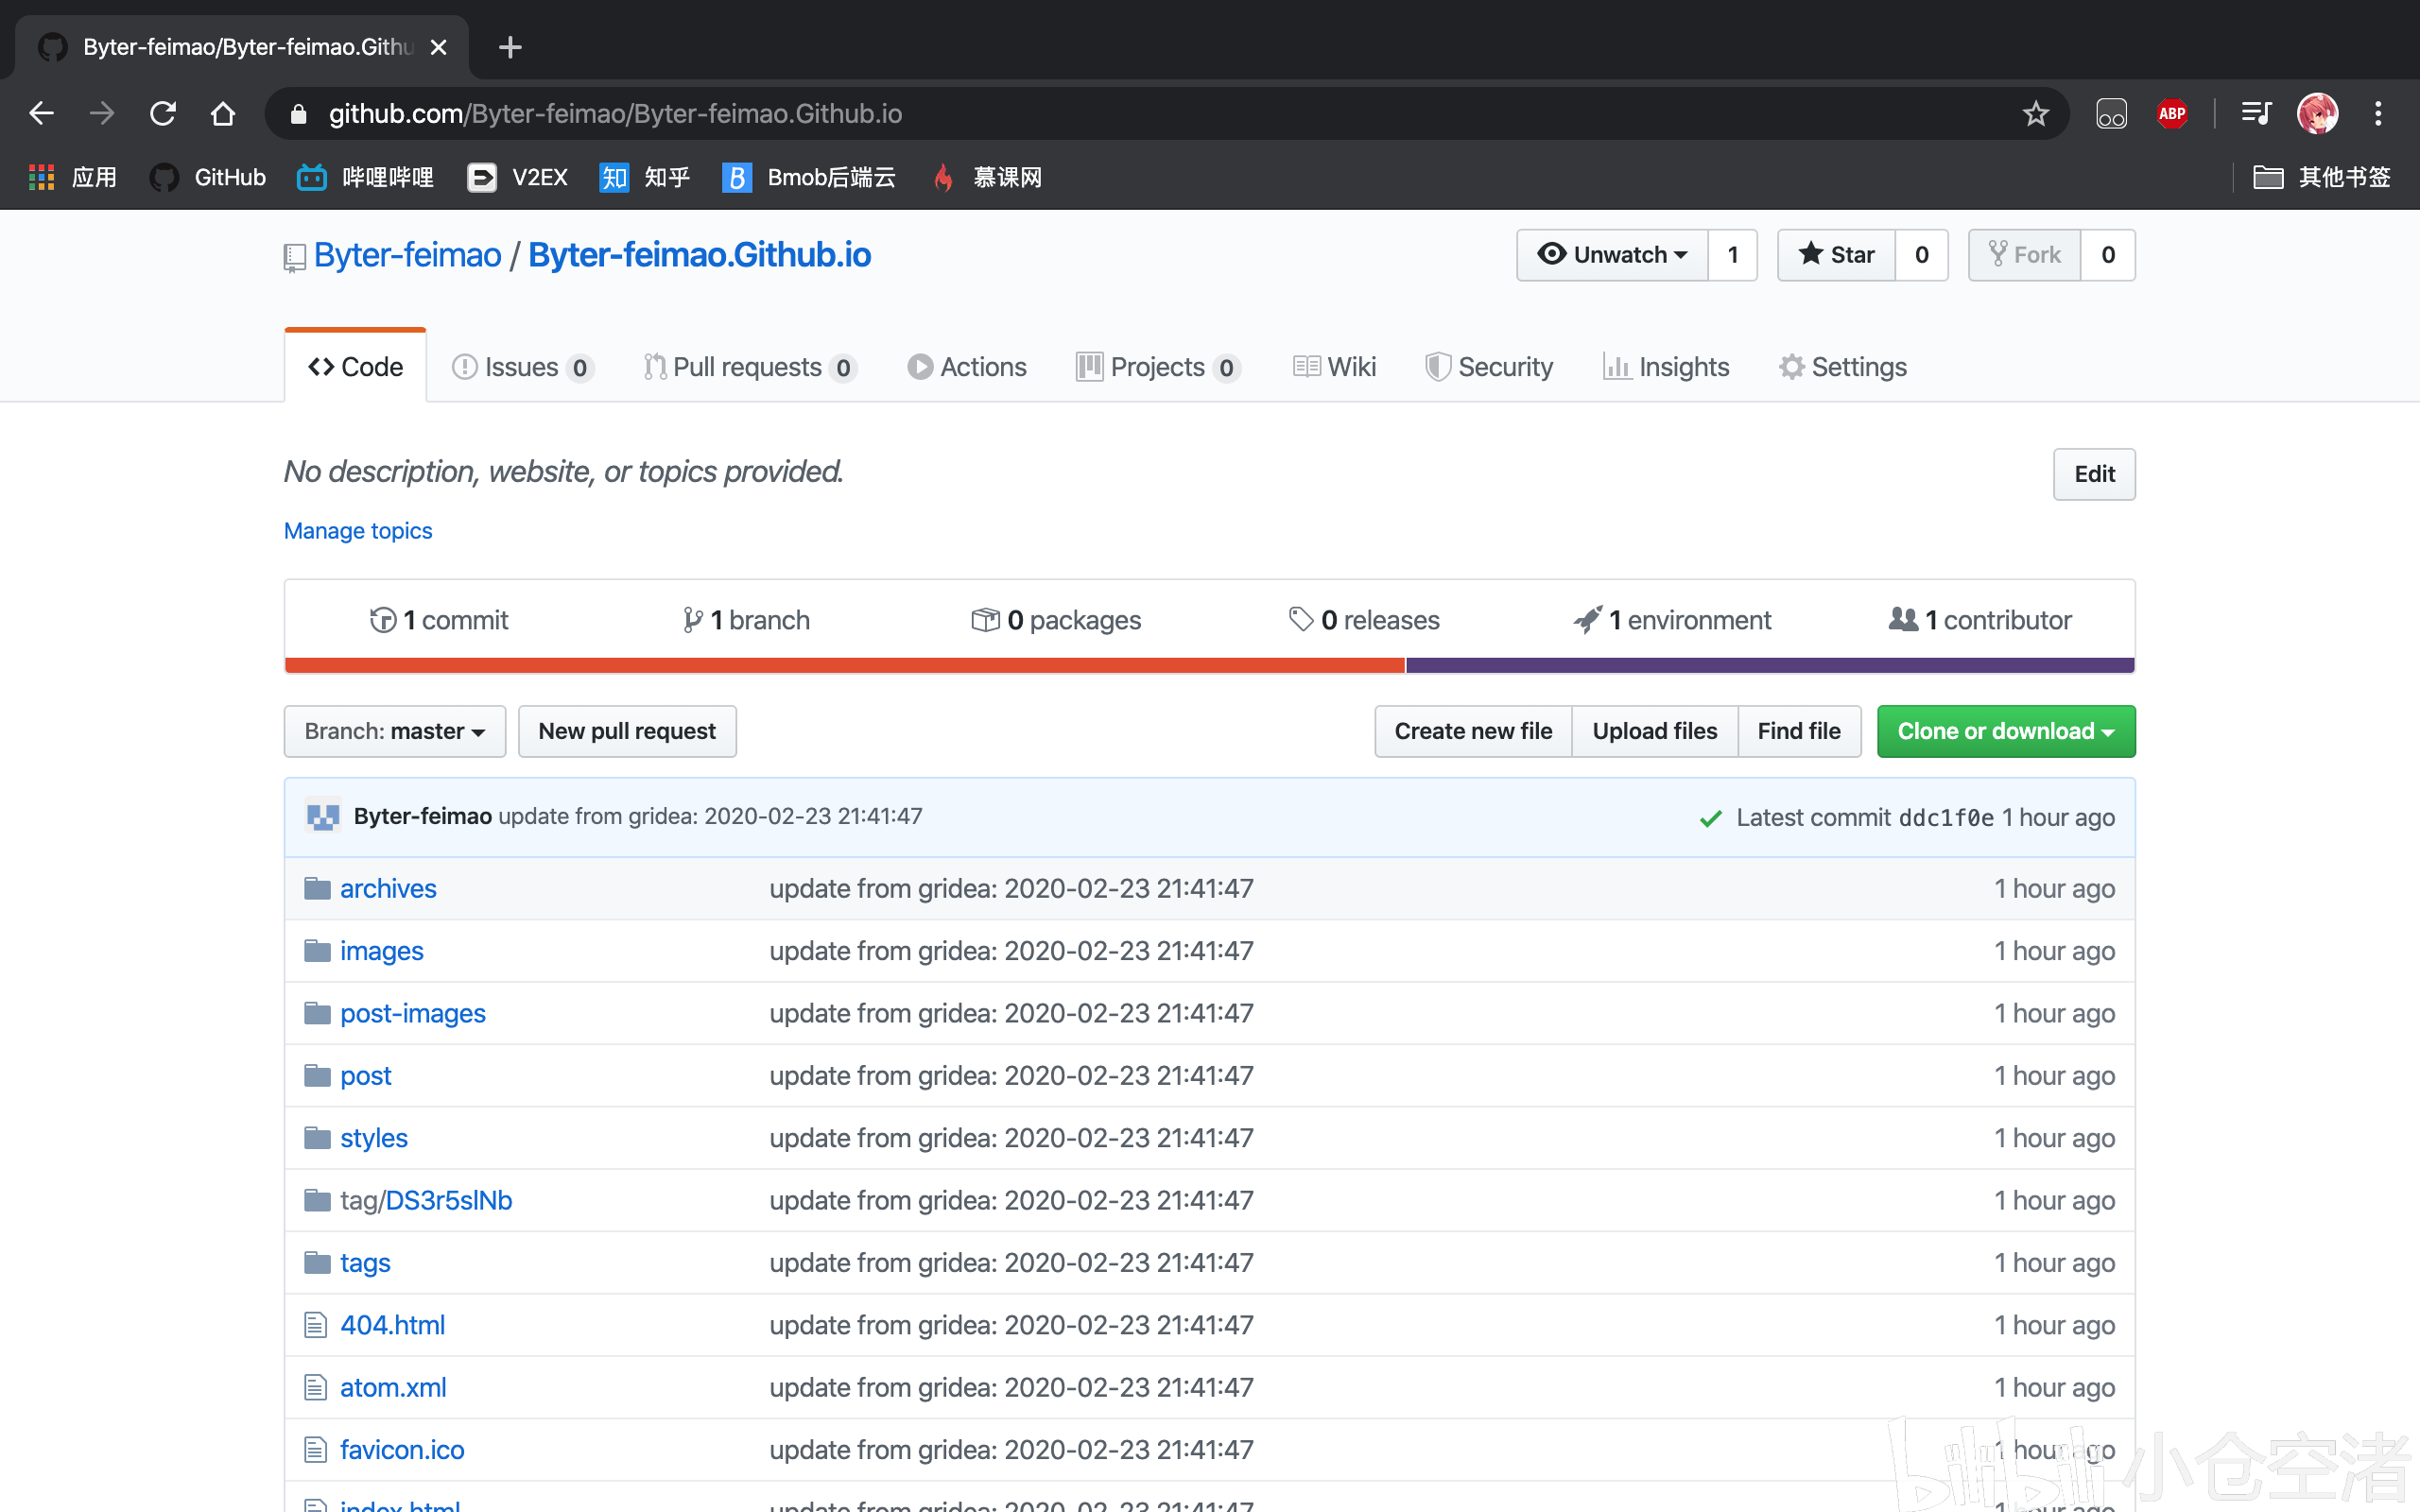Open the images folder
The height and width of the screenshot is (1512, 2420).
point(381,951)
